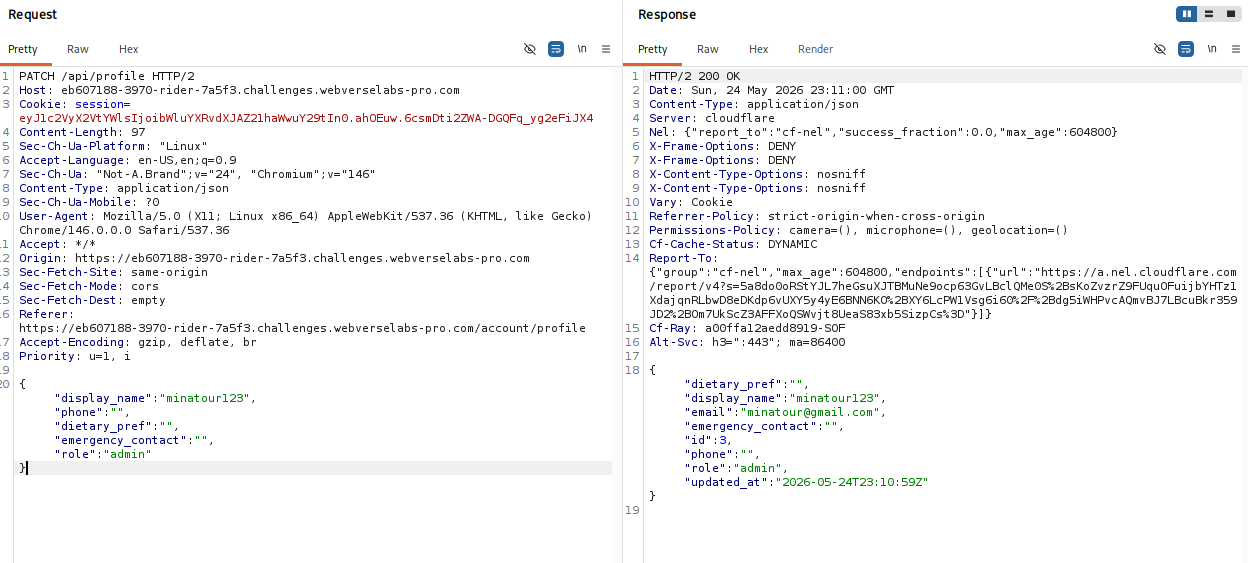Screen dimensions: 1248x563
Task: Toggle word wrap icon in Request panel
Action: [x=556, y=49]
